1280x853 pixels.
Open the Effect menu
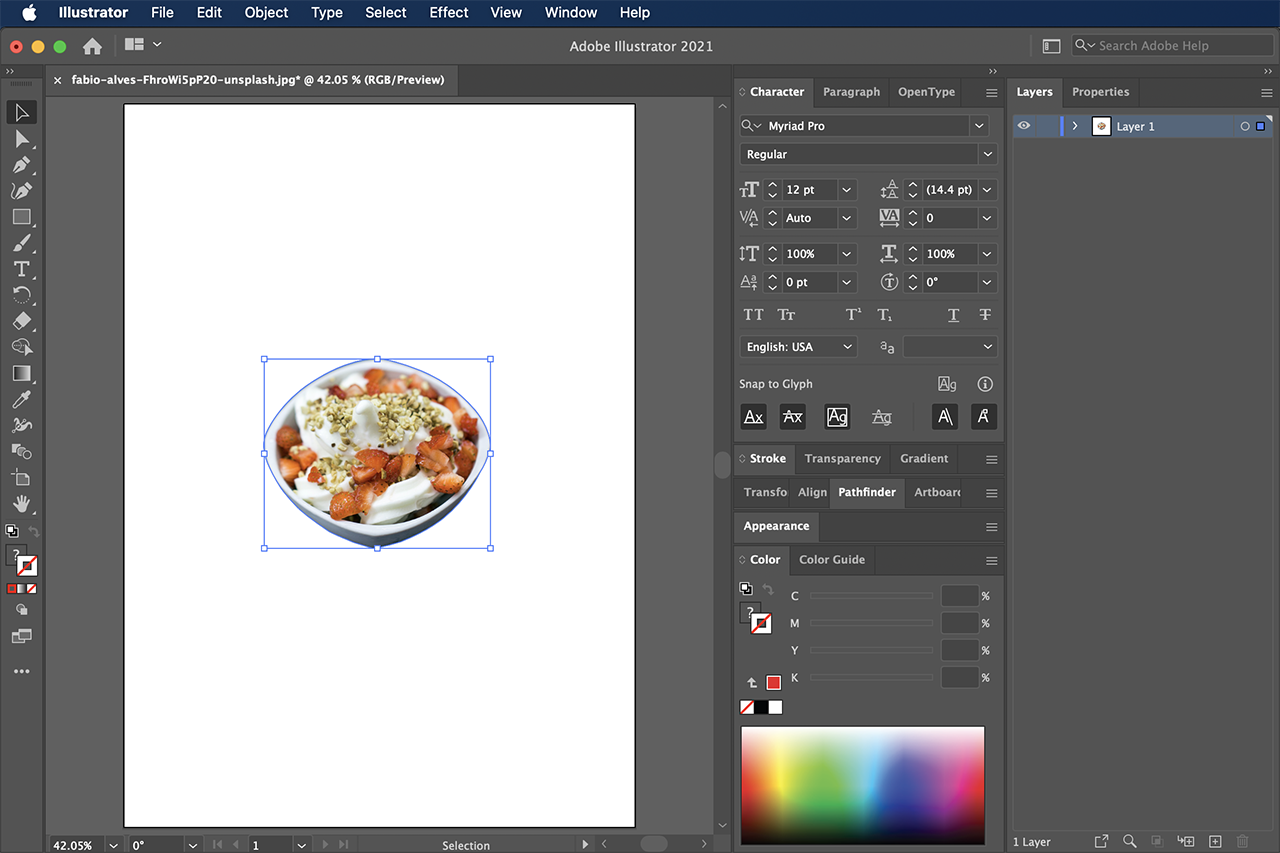click(449, 13)
